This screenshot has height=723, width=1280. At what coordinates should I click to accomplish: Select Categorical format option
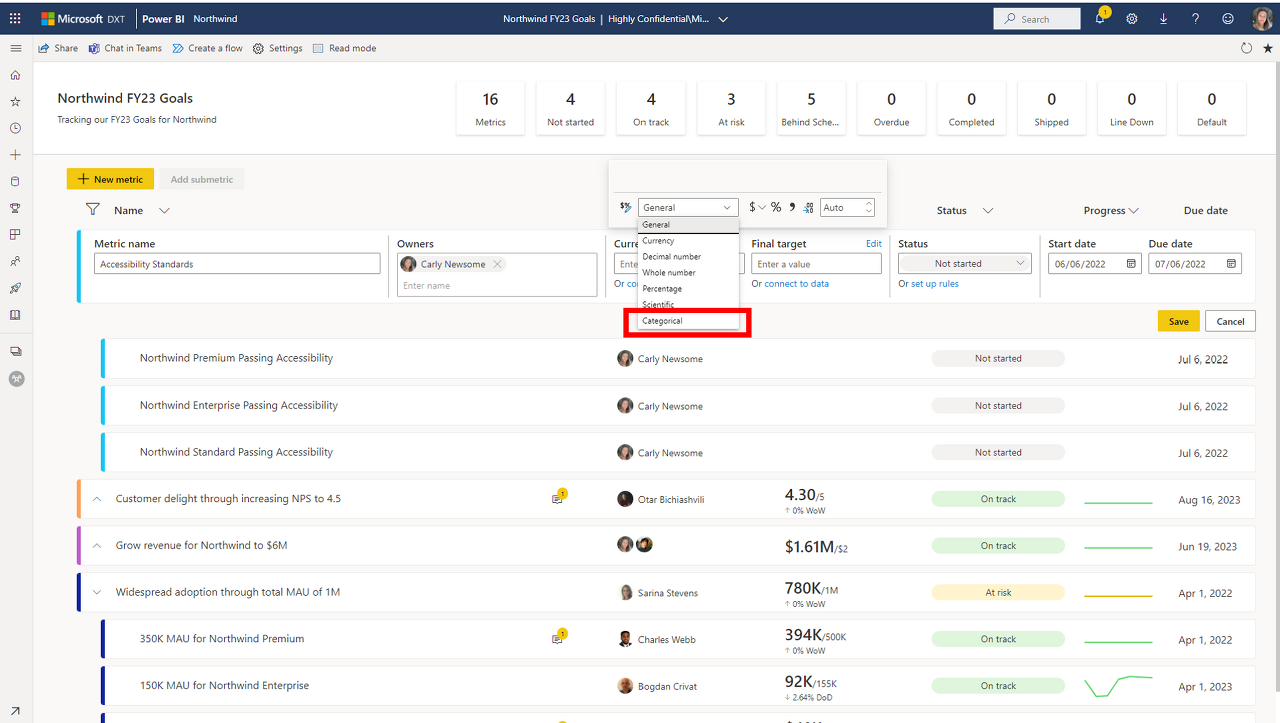tap(688, 321)
